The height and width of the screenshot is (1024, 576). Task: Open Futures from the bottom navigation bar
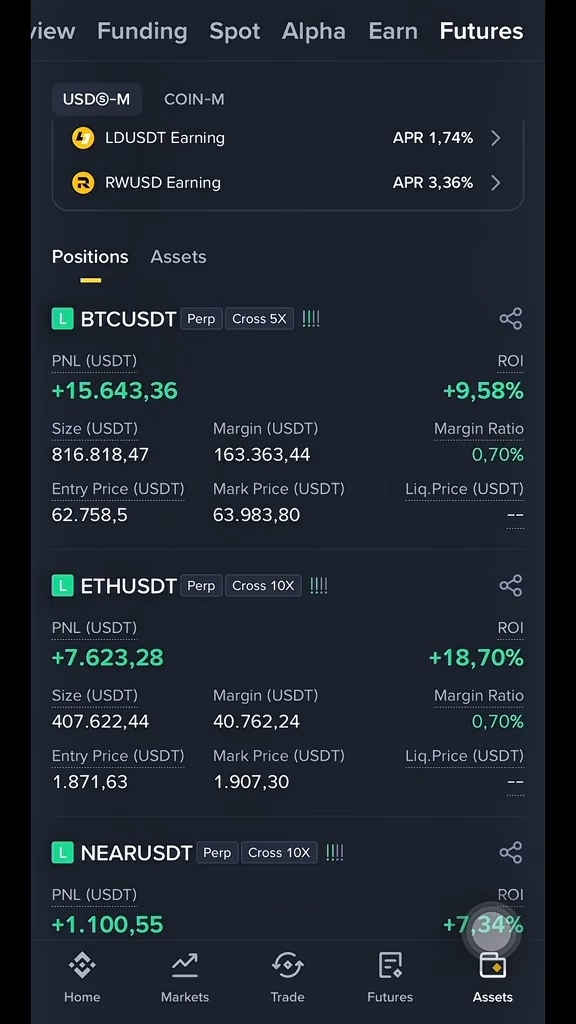click(x=390, y=977)
